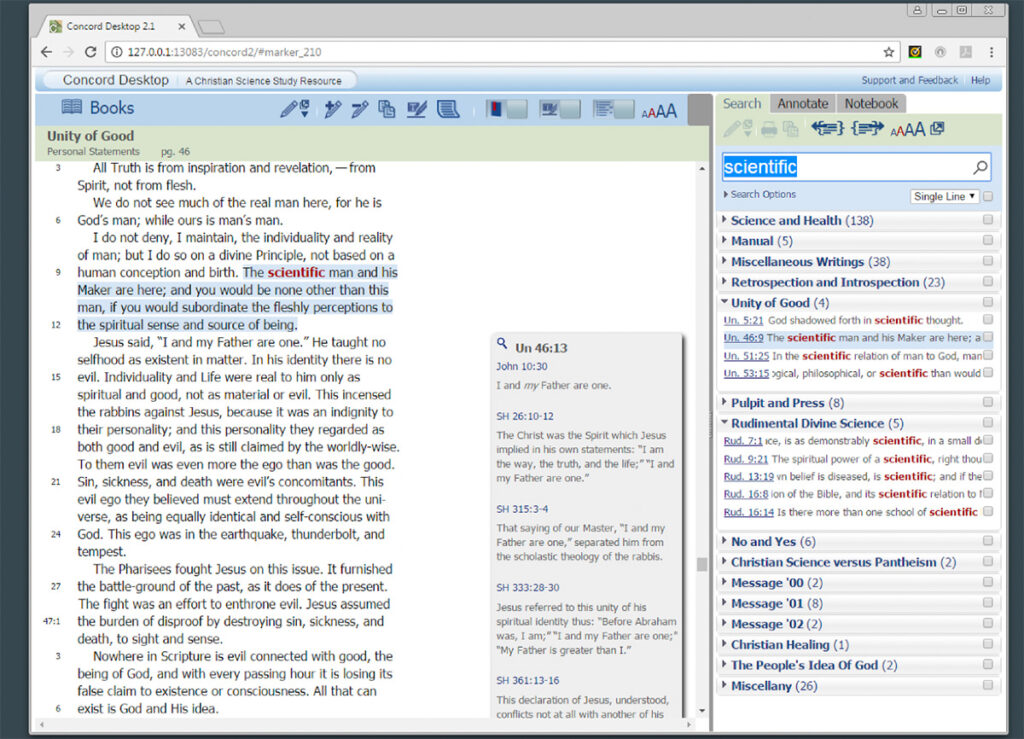Click the add-note pencil with plus icon

click(332, 109)
